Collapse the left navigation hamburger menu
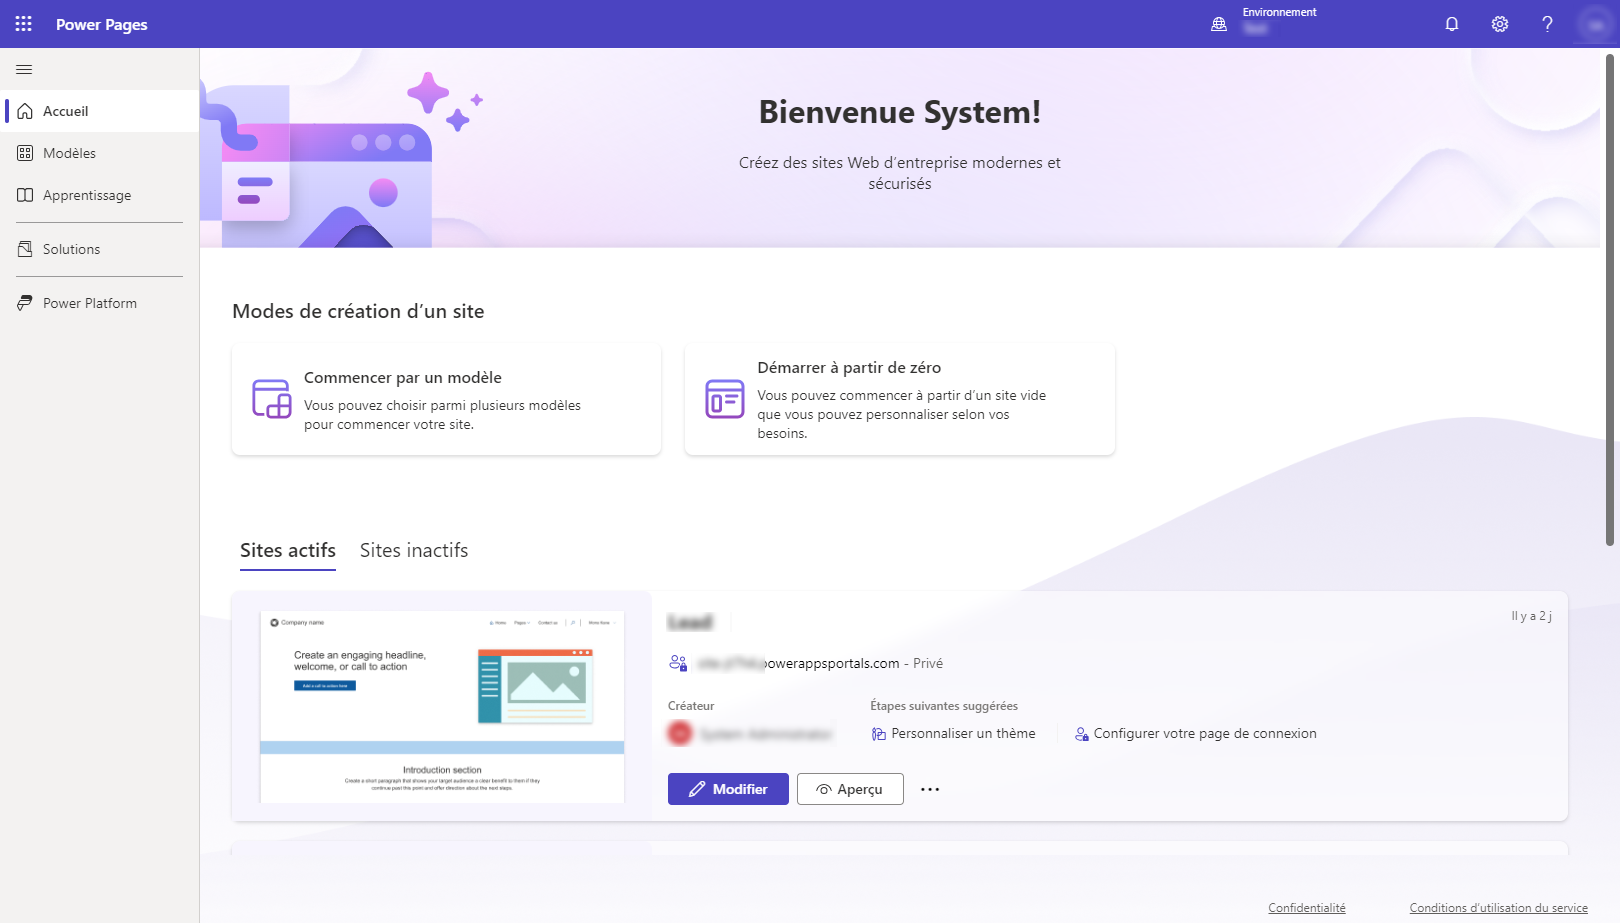This screenshot has width=1620, height=923. (24, 69)
